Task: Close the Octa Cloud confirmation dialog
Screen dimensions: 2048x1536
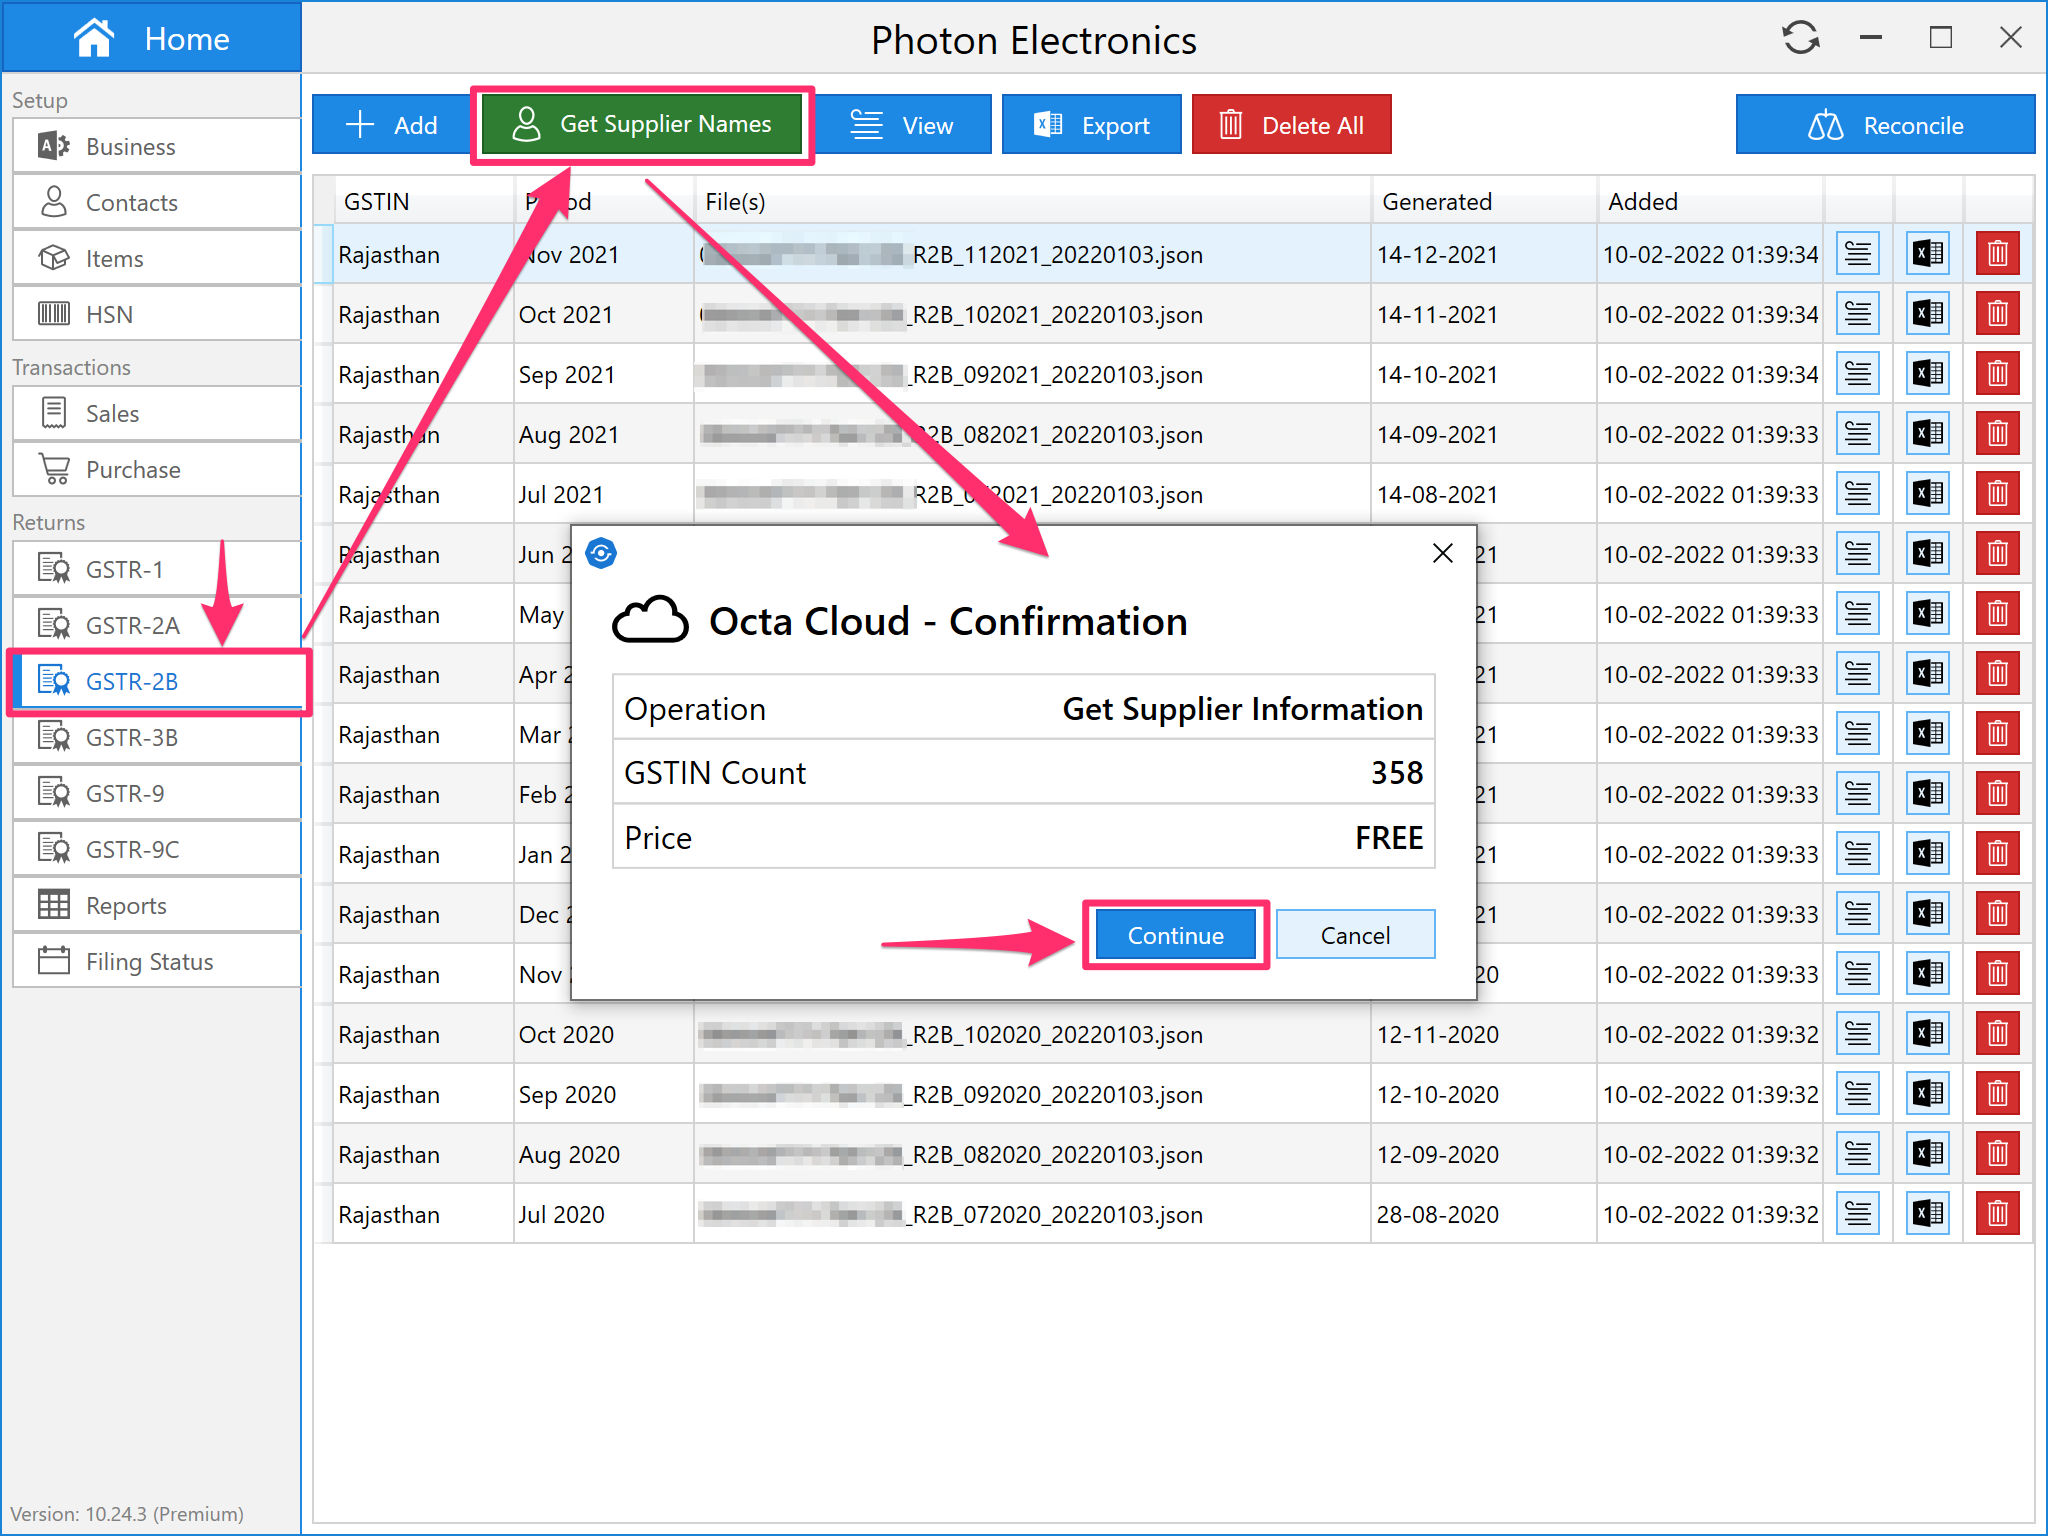Action: [1442, 553]
